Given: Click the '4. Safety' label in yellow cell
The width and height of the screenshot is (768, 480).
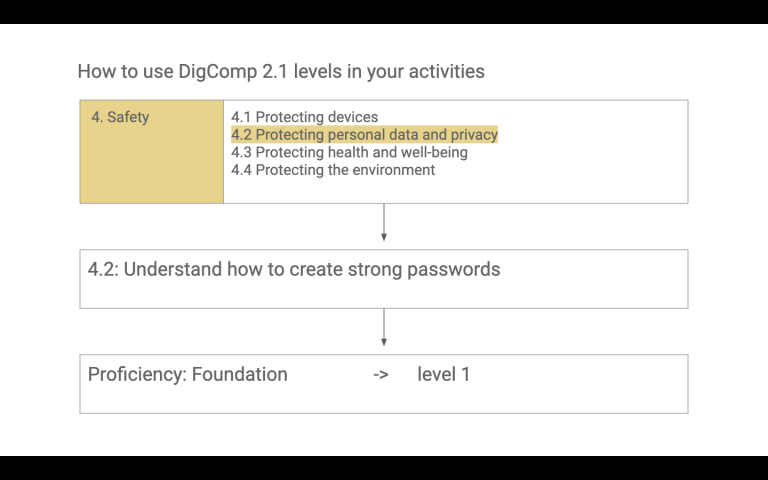Looking at the screenshot, I should 120,117.
